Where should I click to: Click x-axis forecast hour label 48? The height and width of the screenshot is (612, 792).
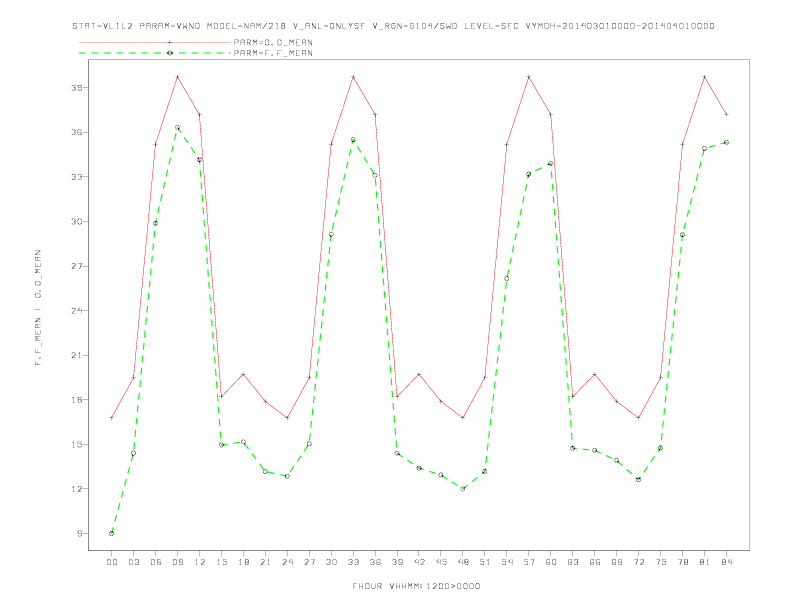463,562
